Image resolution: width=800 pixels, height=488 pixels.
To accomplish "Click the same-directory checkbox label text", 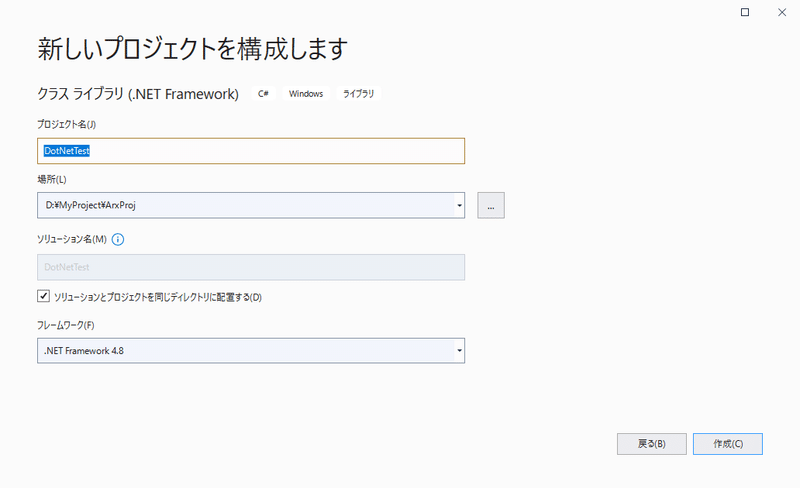I will [158, 297].
